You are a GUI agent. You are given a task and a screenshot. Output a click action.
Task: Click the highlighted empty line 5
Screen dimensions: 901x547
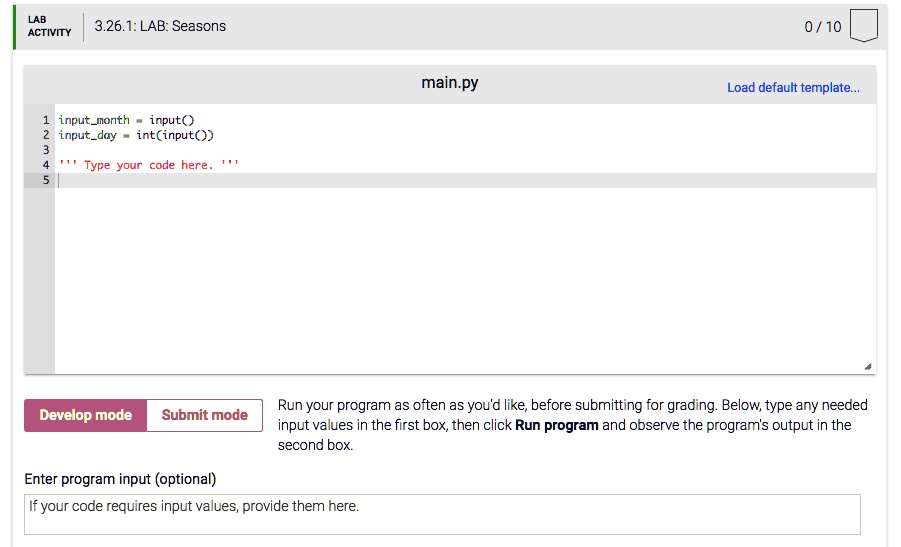[x=400, y=180]
